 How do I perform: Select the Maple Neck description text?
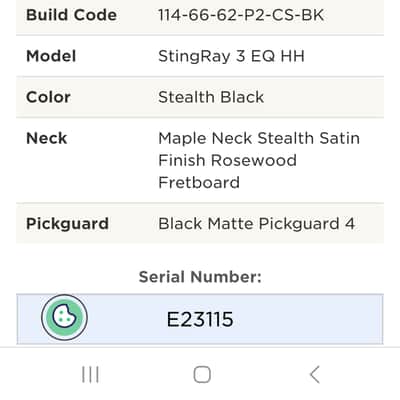click(259, 160)
